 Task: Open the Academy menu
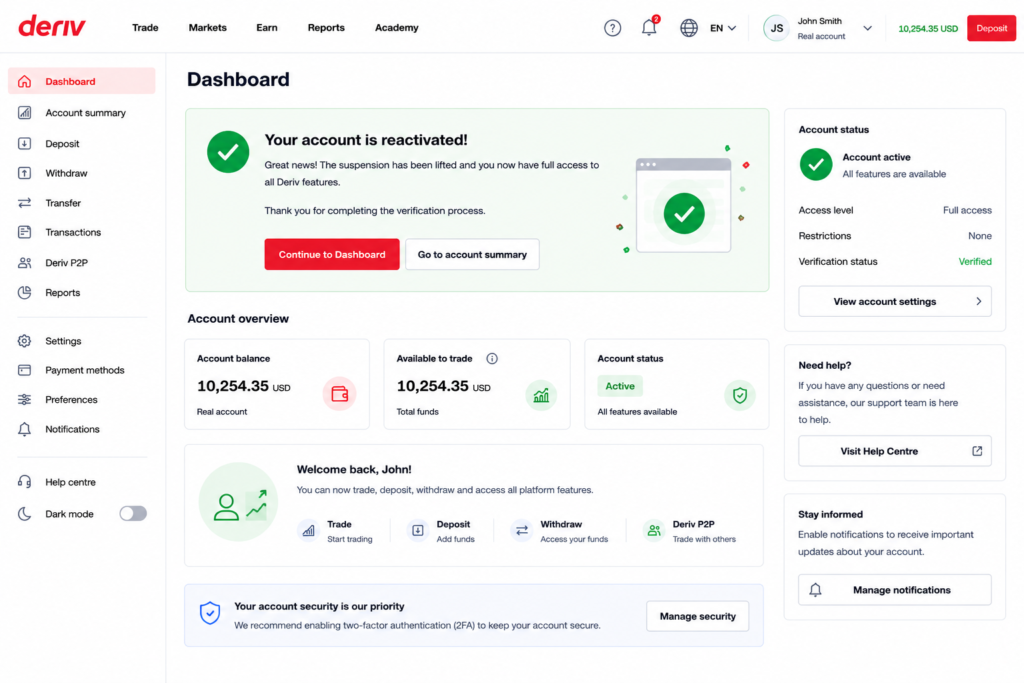tap(396, 27)
